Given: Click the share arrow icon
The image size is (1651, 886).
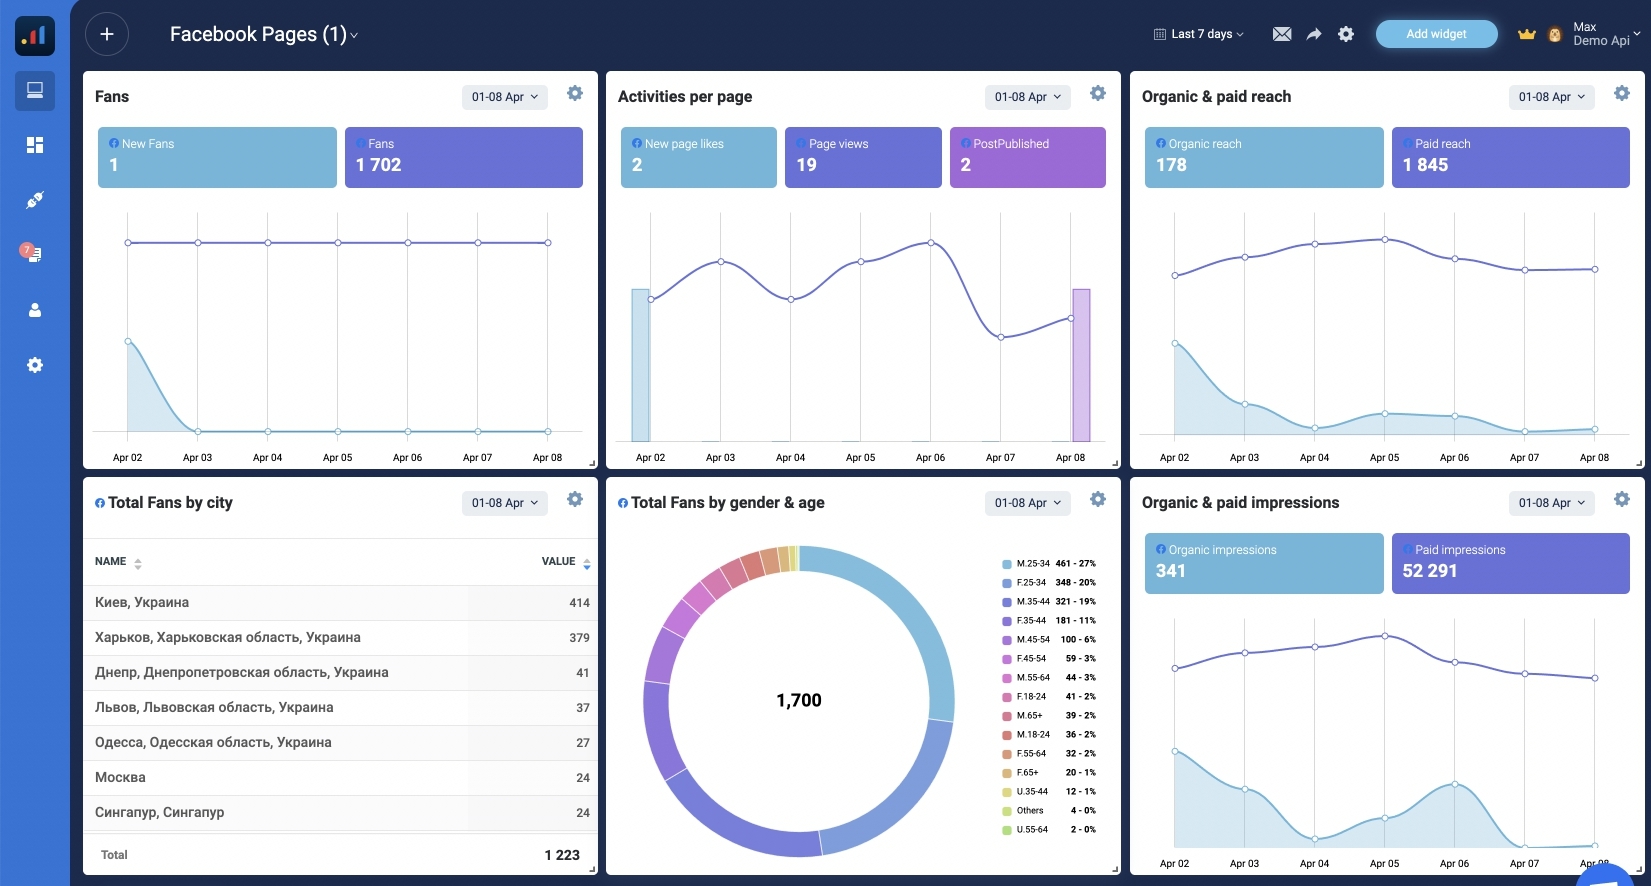Looking at the screenshot, I should point(1314,34).
